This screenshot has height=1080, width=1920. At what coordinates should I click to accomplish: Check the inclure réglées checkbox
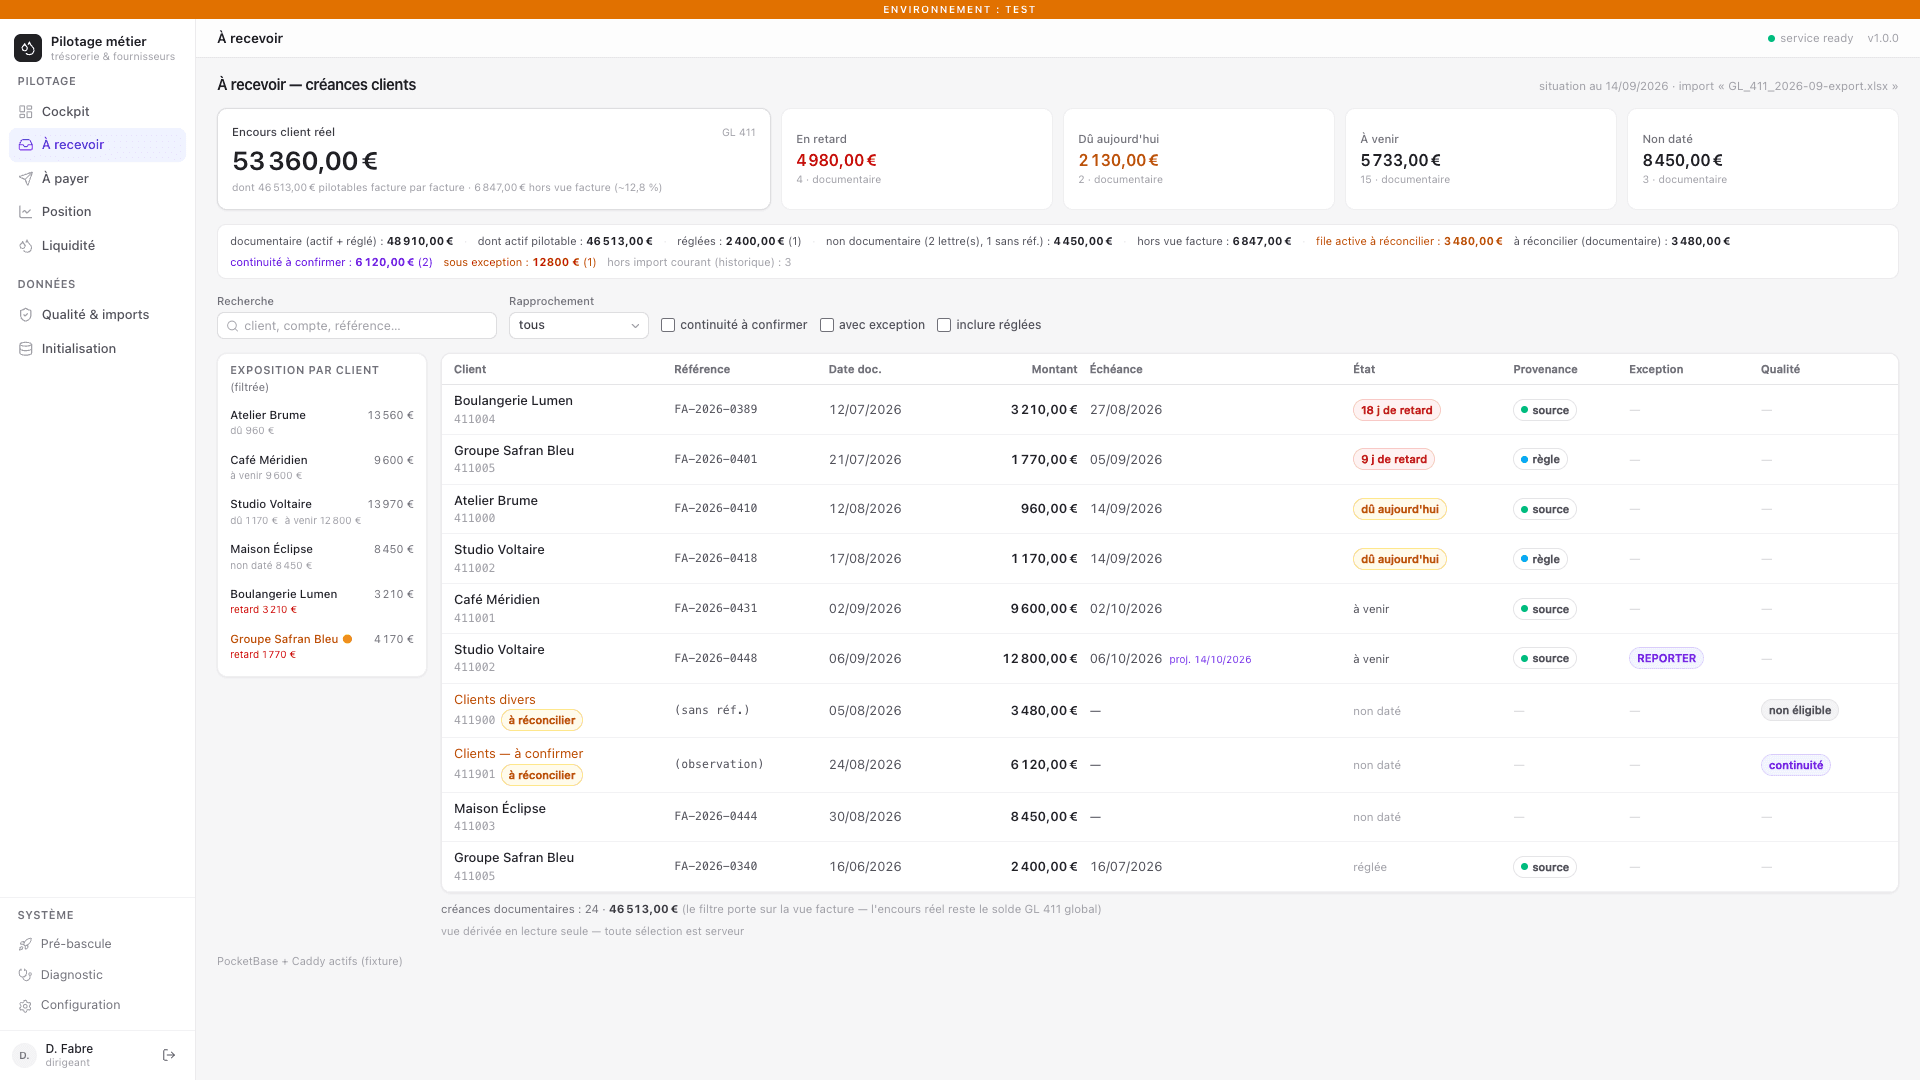pyautogui.click(x=944, y=325)
